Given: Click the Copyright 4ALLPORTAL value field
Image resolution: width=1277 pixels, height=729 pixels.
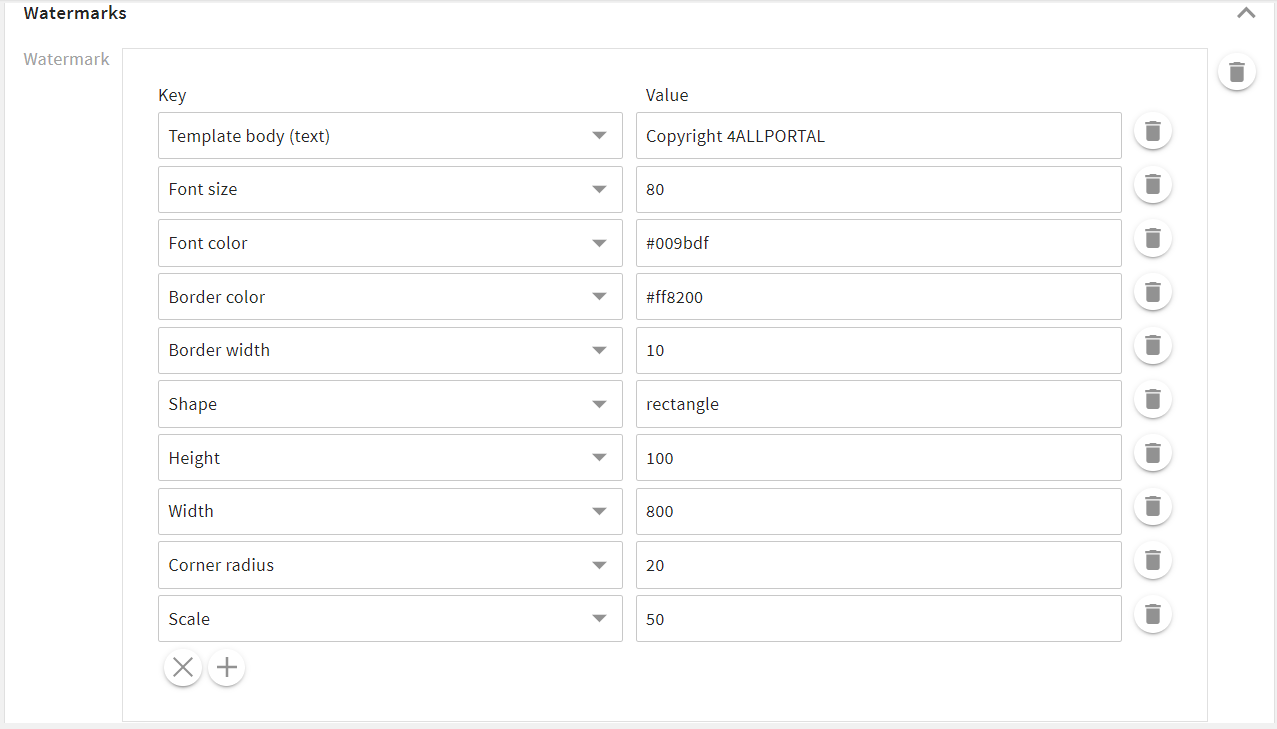Looking at the screenshot, I should [879, 136].
